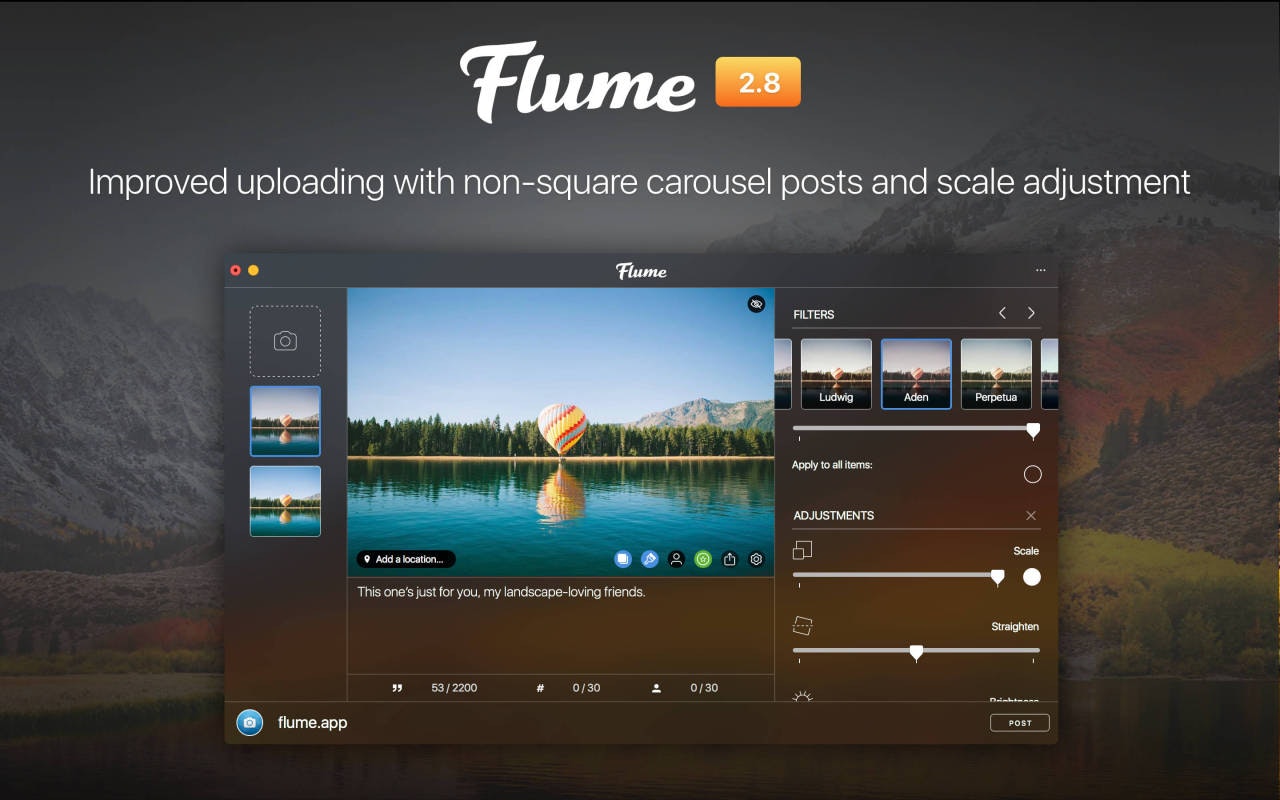Select the second lake photo thumbnail

click(x=285, y=500)
